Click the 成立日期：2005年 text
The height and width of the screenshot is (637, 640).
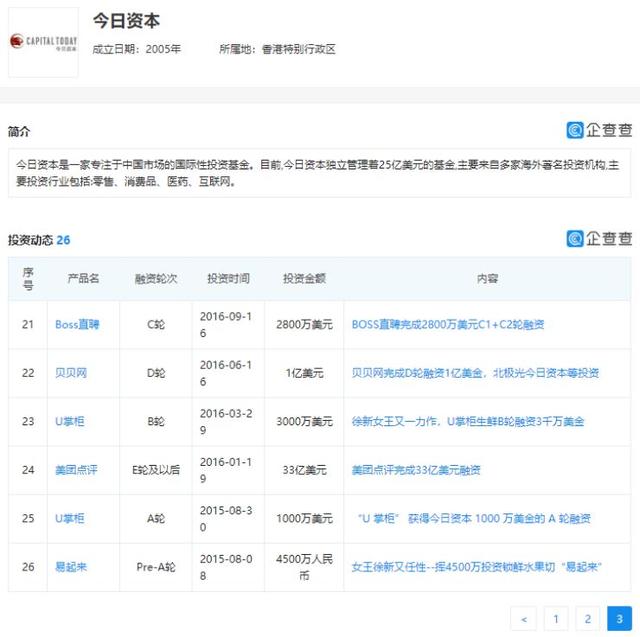[137, 49]
